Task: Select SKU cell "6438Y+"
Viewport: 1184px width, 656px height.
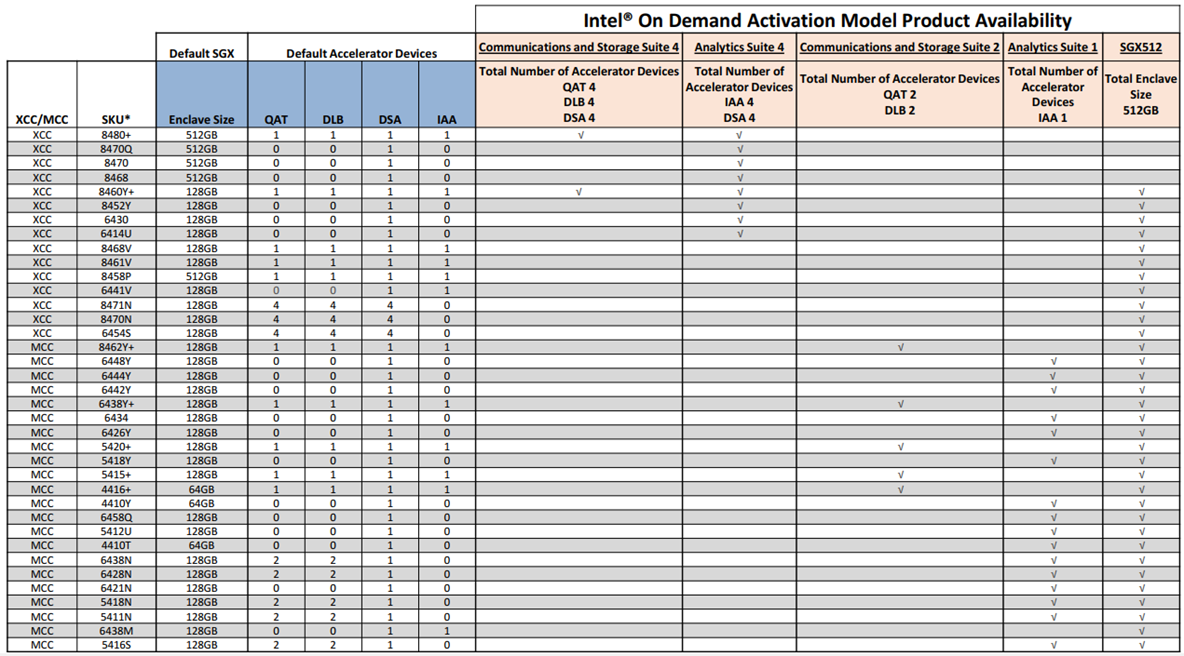Action: 116,404
